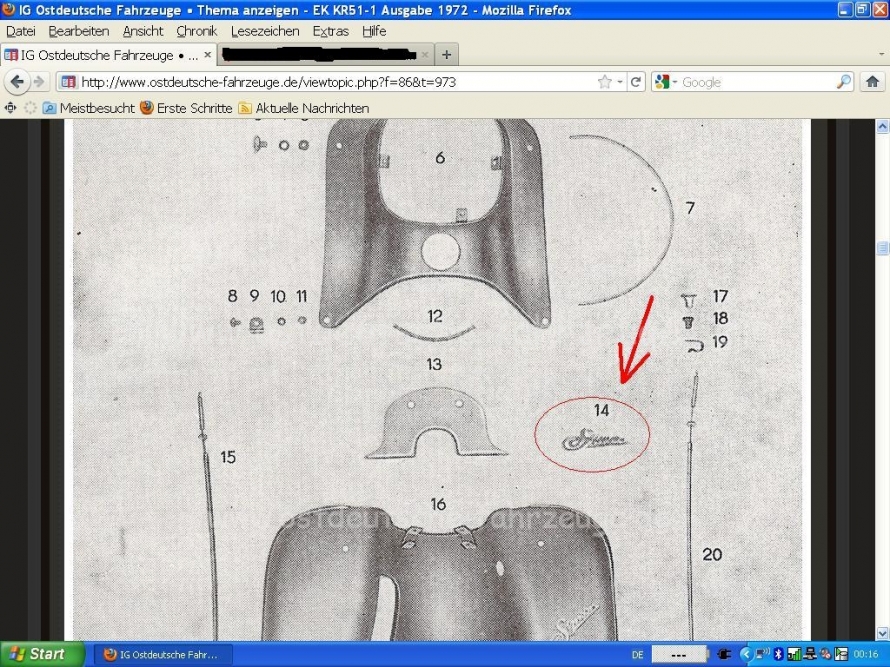Click the red-blocked tray icon beside the clock

(x=825, y=655)
